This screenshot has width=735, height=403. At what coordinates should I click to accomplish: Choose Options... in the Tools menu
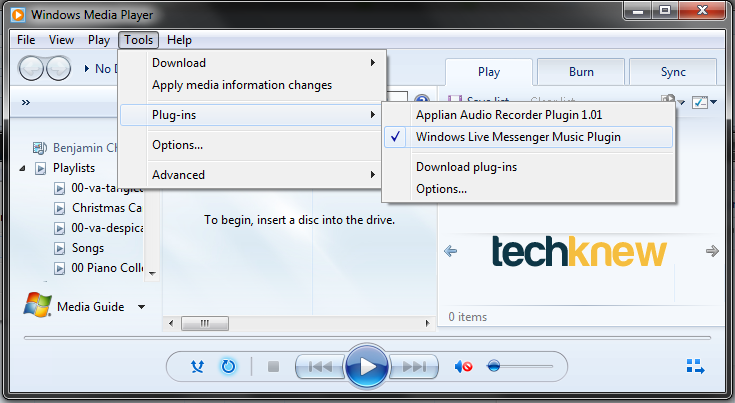tap(251, 145)
